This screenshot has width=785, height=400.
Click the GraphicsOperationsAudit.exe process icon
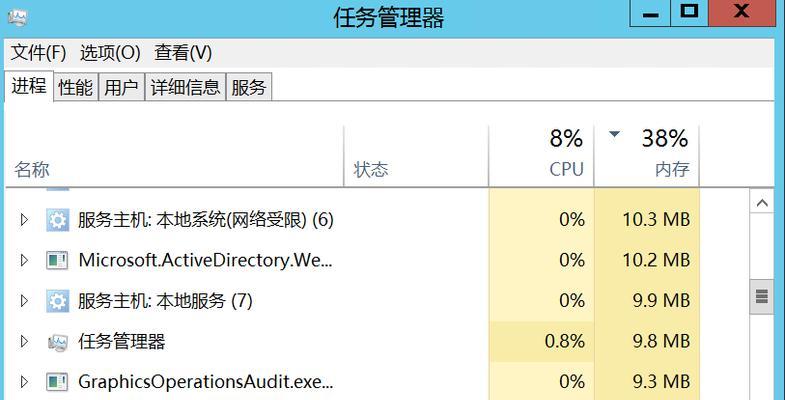tap(57, 382)
